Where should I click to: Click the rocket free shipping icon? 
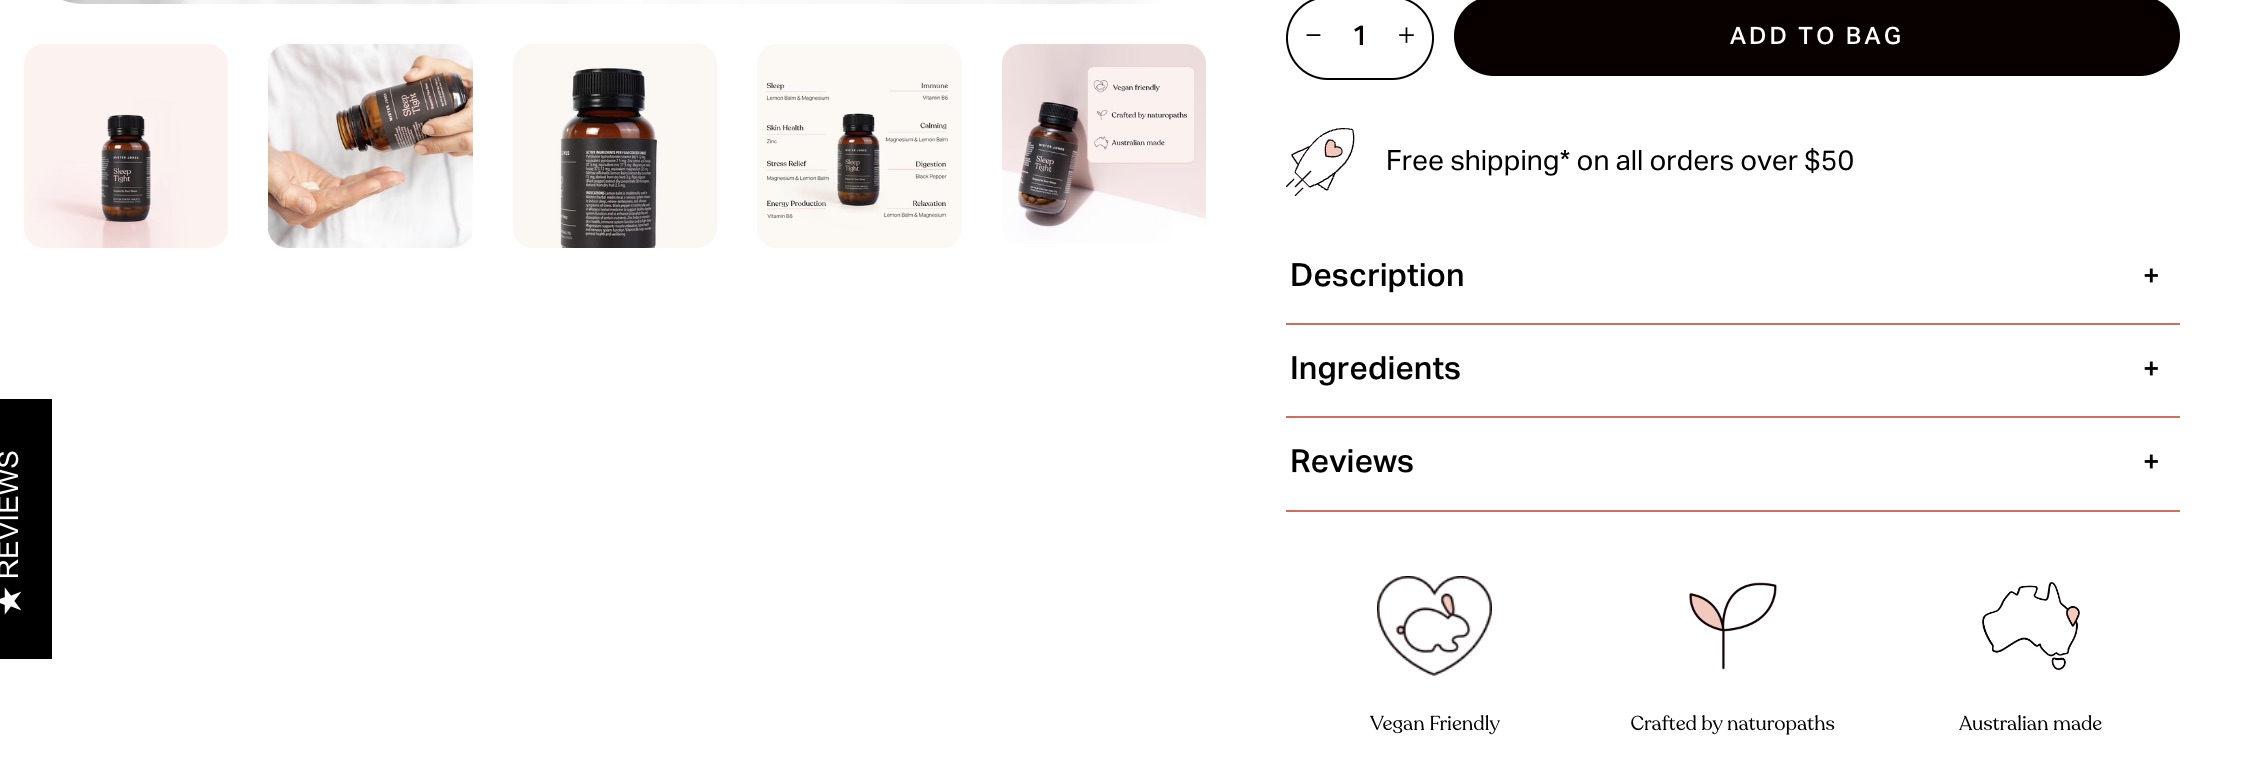pos(1321,161)
